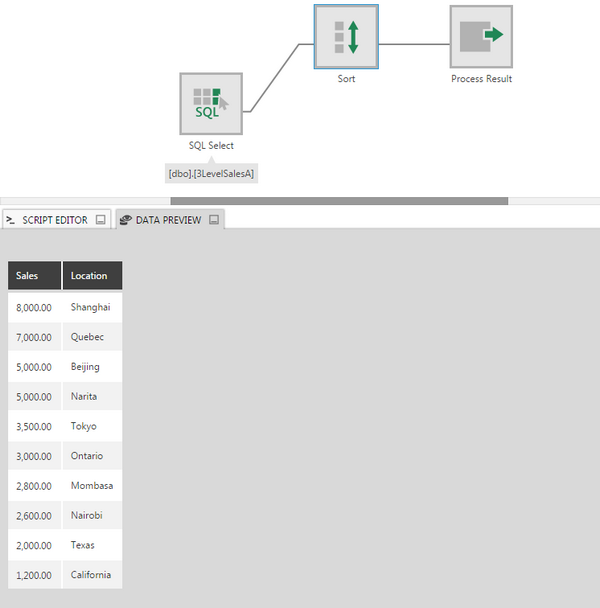This screenshot has width=600, height=608.
Task: Select the California location cell
Action: point(91,575)
